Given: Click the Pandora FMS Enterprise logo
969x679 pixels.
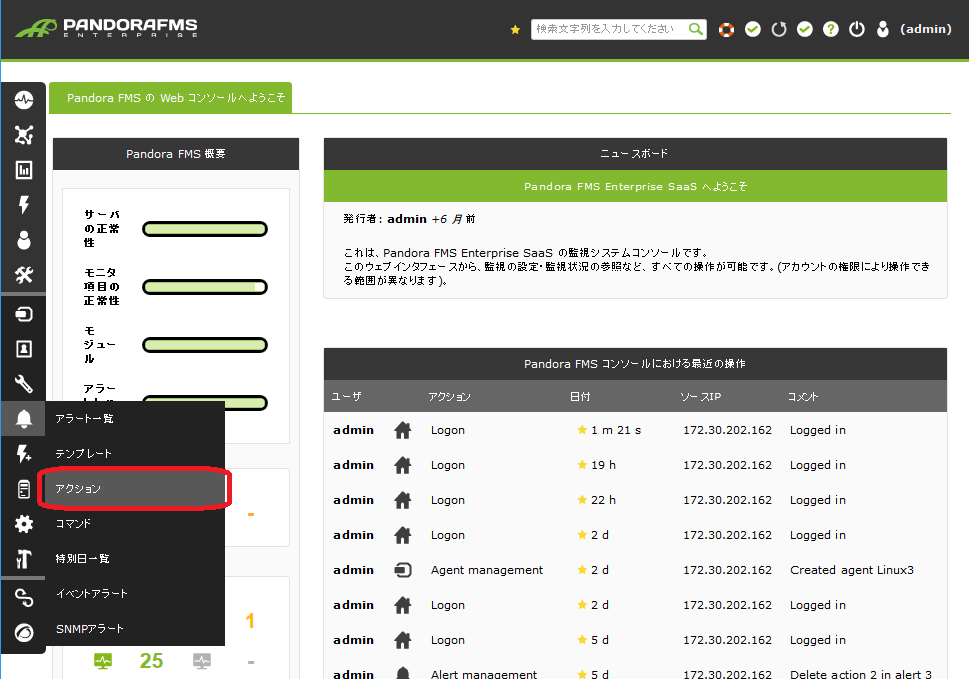Looking at the screenshot, I should tap(106, 28).
